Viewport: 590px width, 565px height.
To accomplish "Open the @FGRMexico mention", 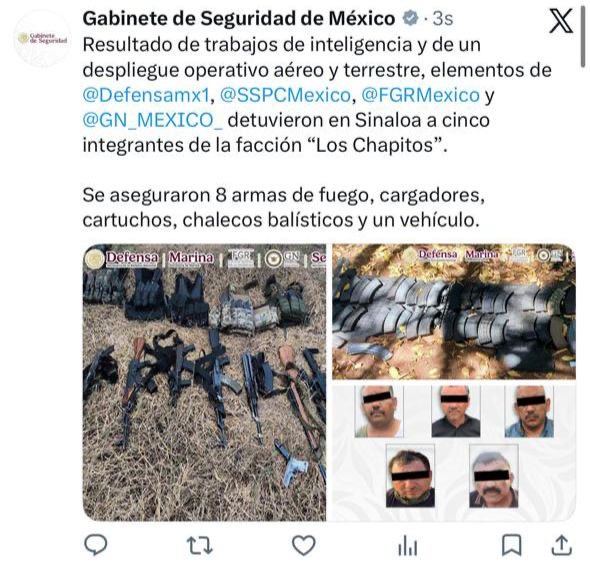I will point(420,95).
